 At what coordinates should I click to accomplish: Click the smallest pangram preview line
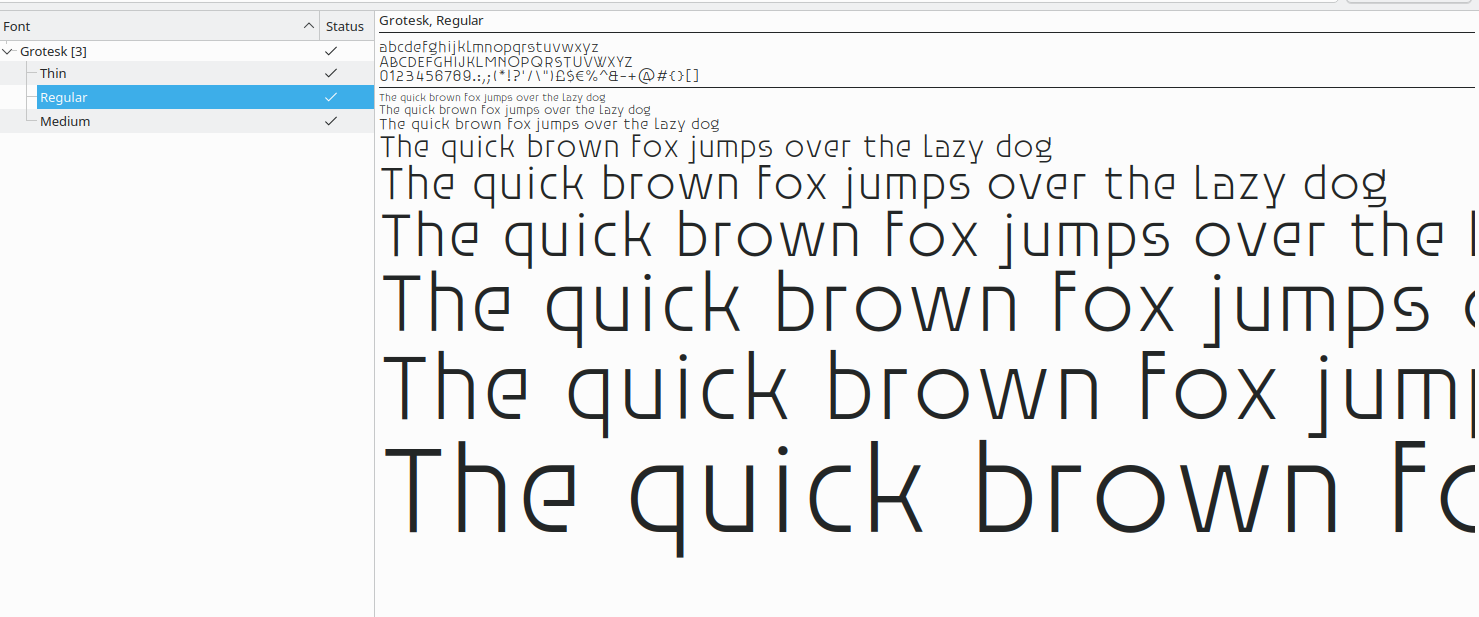coord(491,98)
